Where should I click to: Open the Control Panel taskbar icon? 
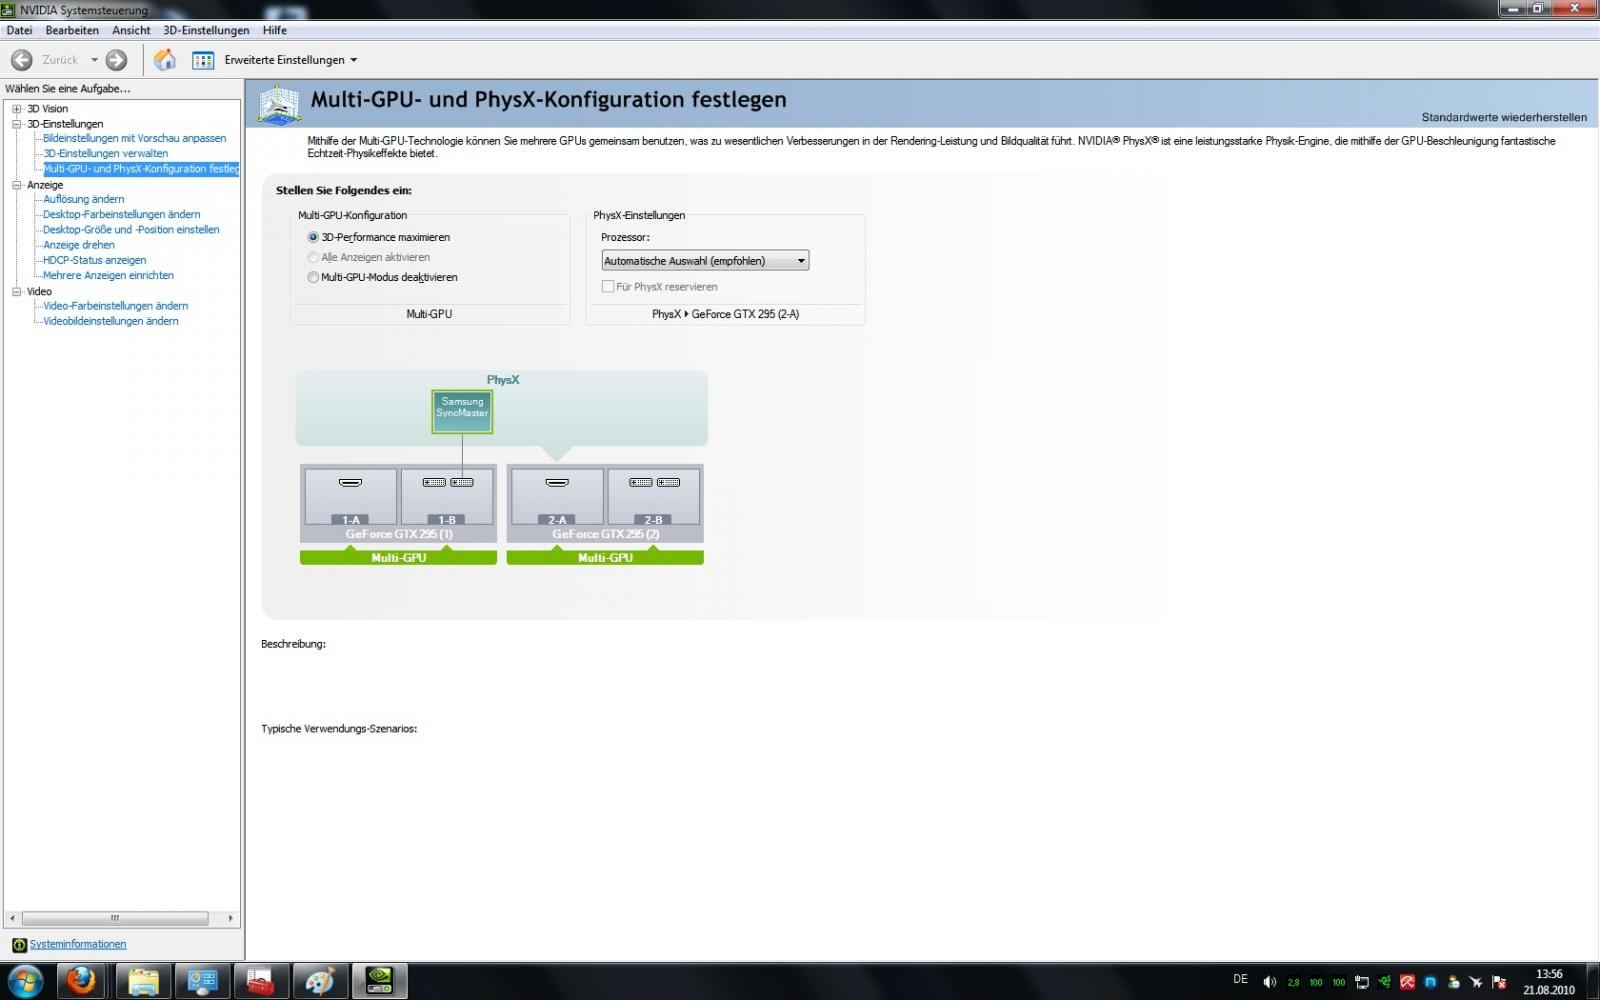click(202, 981)
